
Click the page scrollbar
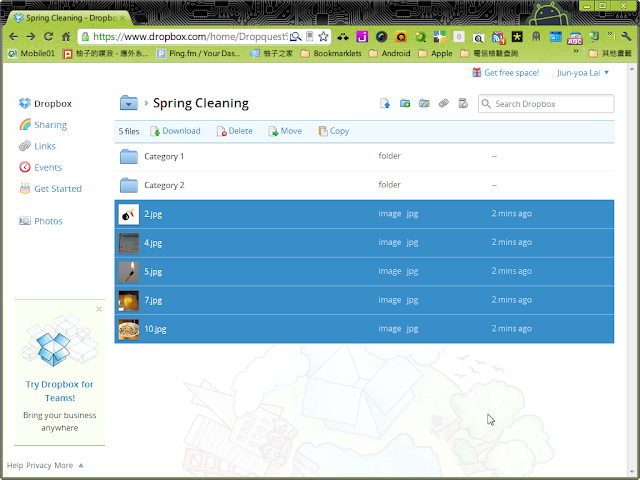tap(632, 269)
